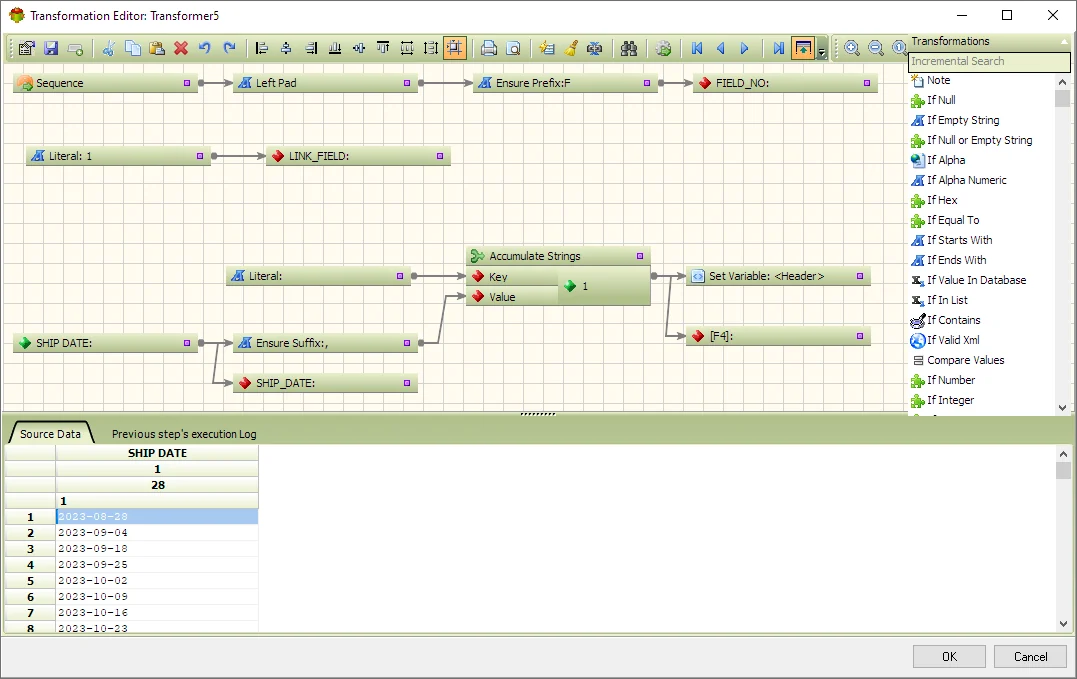Click the Make Same Width icon

coord(407,48)
